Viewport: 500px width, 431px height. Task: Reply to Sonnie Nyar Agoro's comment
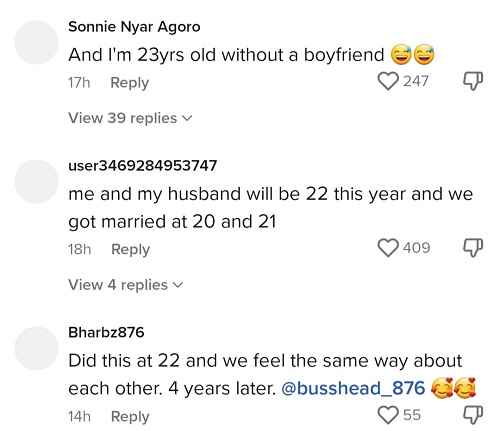click(x=130, y=83)
